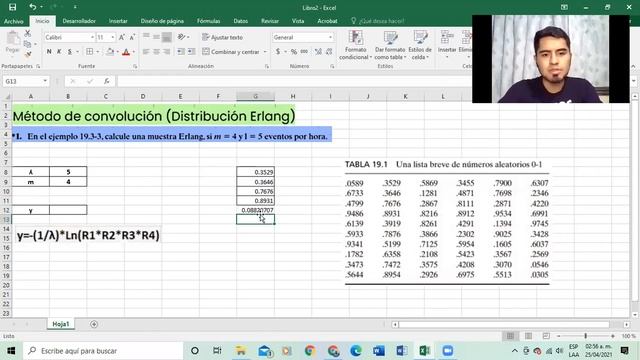Viewport: 640px width, 360px height.
Task: Align text right
Action: click(167, 52)
